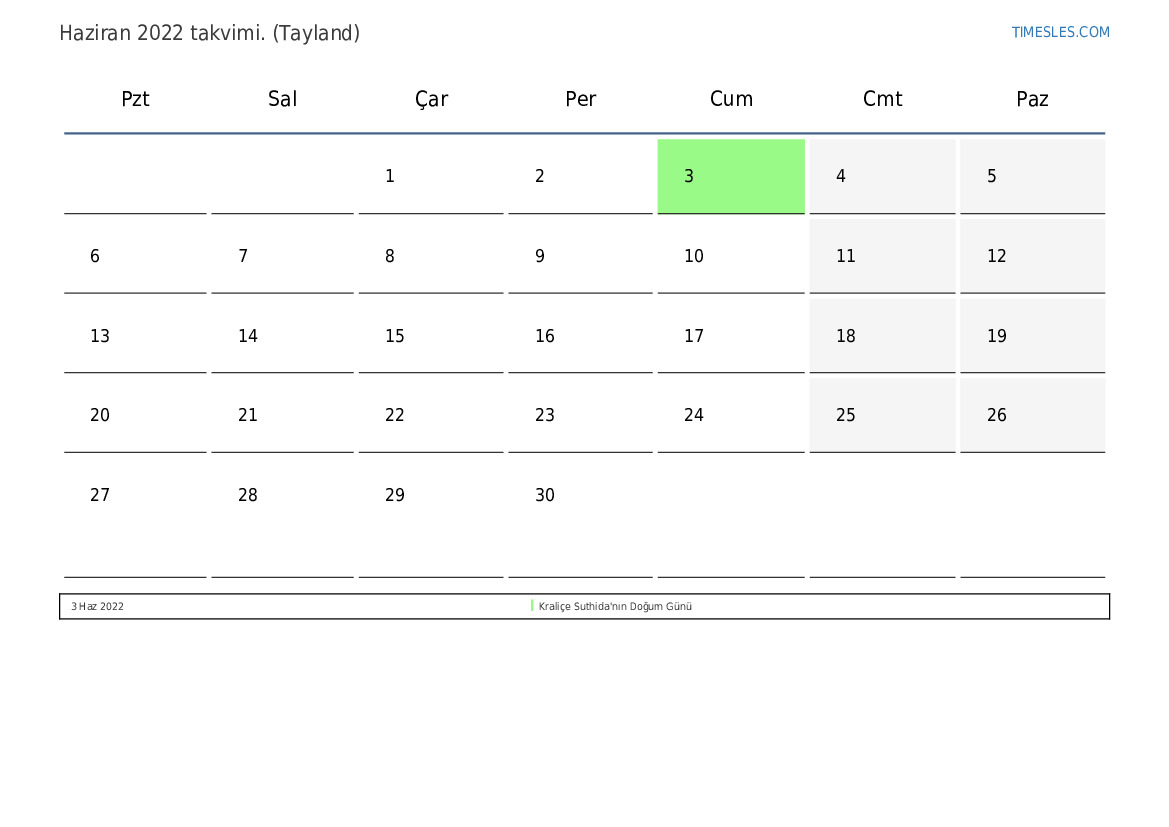Select Friday June 24 cell
The image size is (1169, 827).
coord(731,415)
